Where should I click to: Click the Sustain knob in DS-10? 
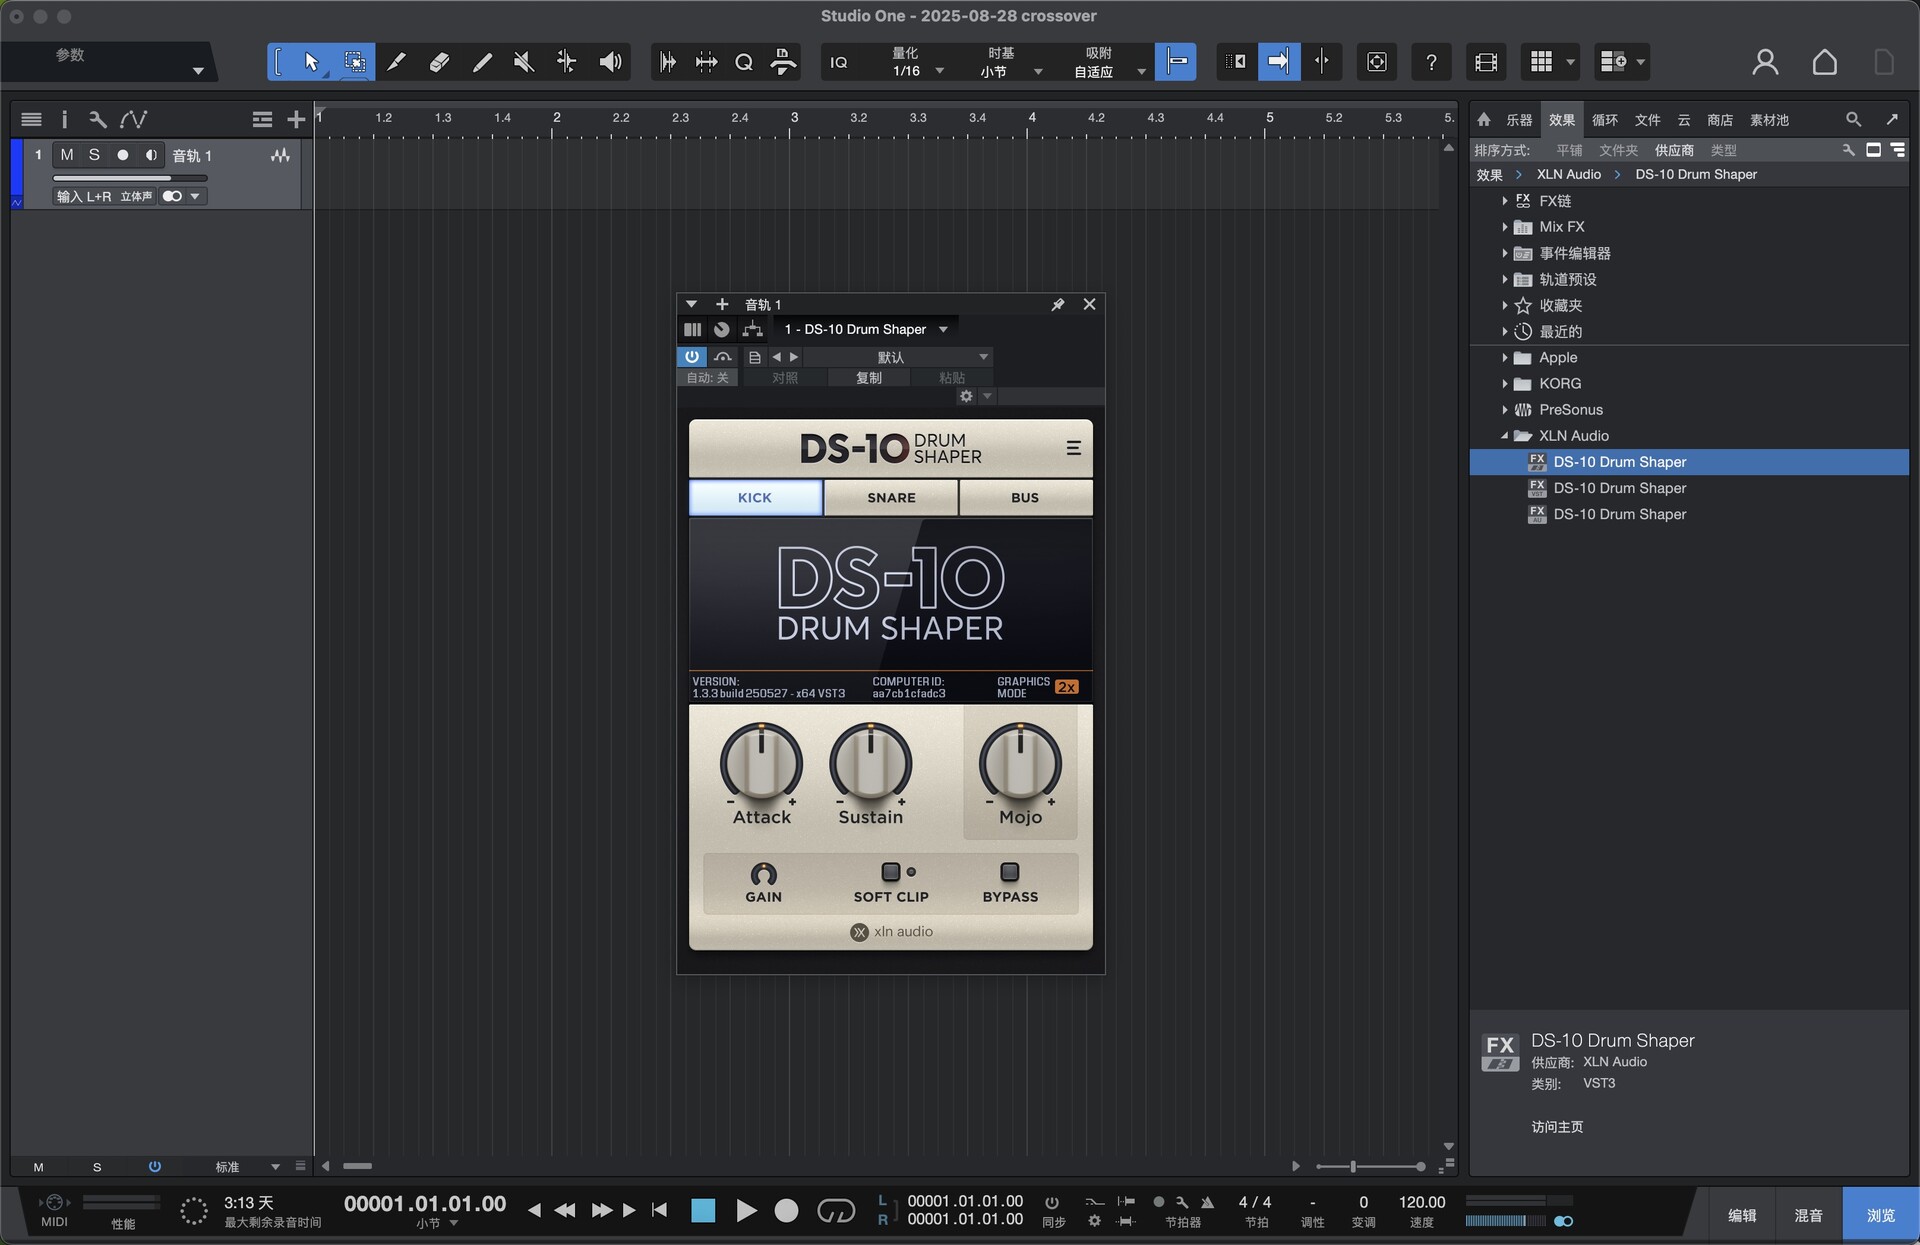[870, 763]
